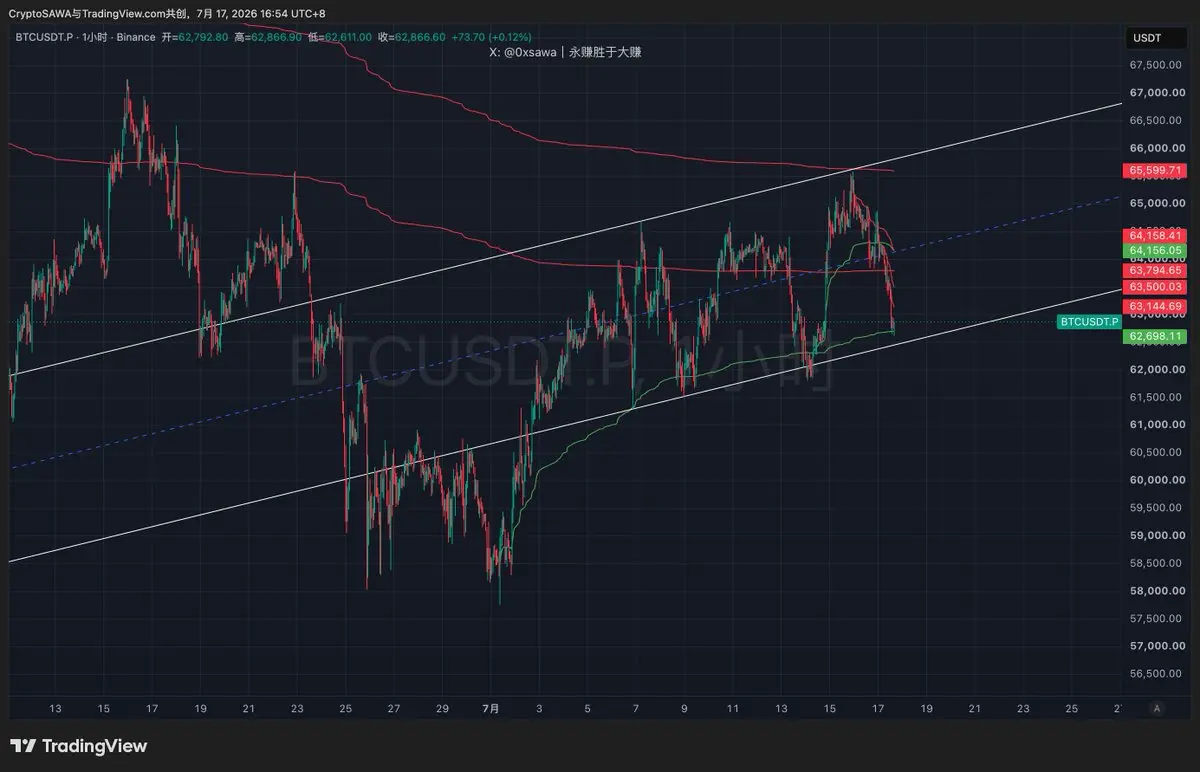
Task: Toggle the auto-scale 'A' button
Action: pos(1156,708)
